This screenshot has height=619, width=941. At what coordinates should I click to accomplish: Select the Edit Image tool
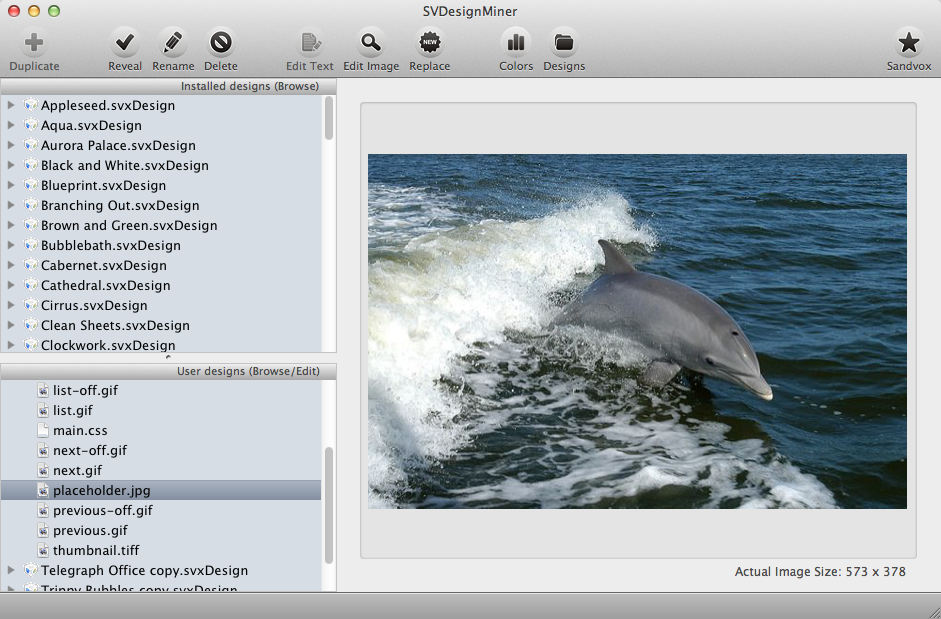371,45
